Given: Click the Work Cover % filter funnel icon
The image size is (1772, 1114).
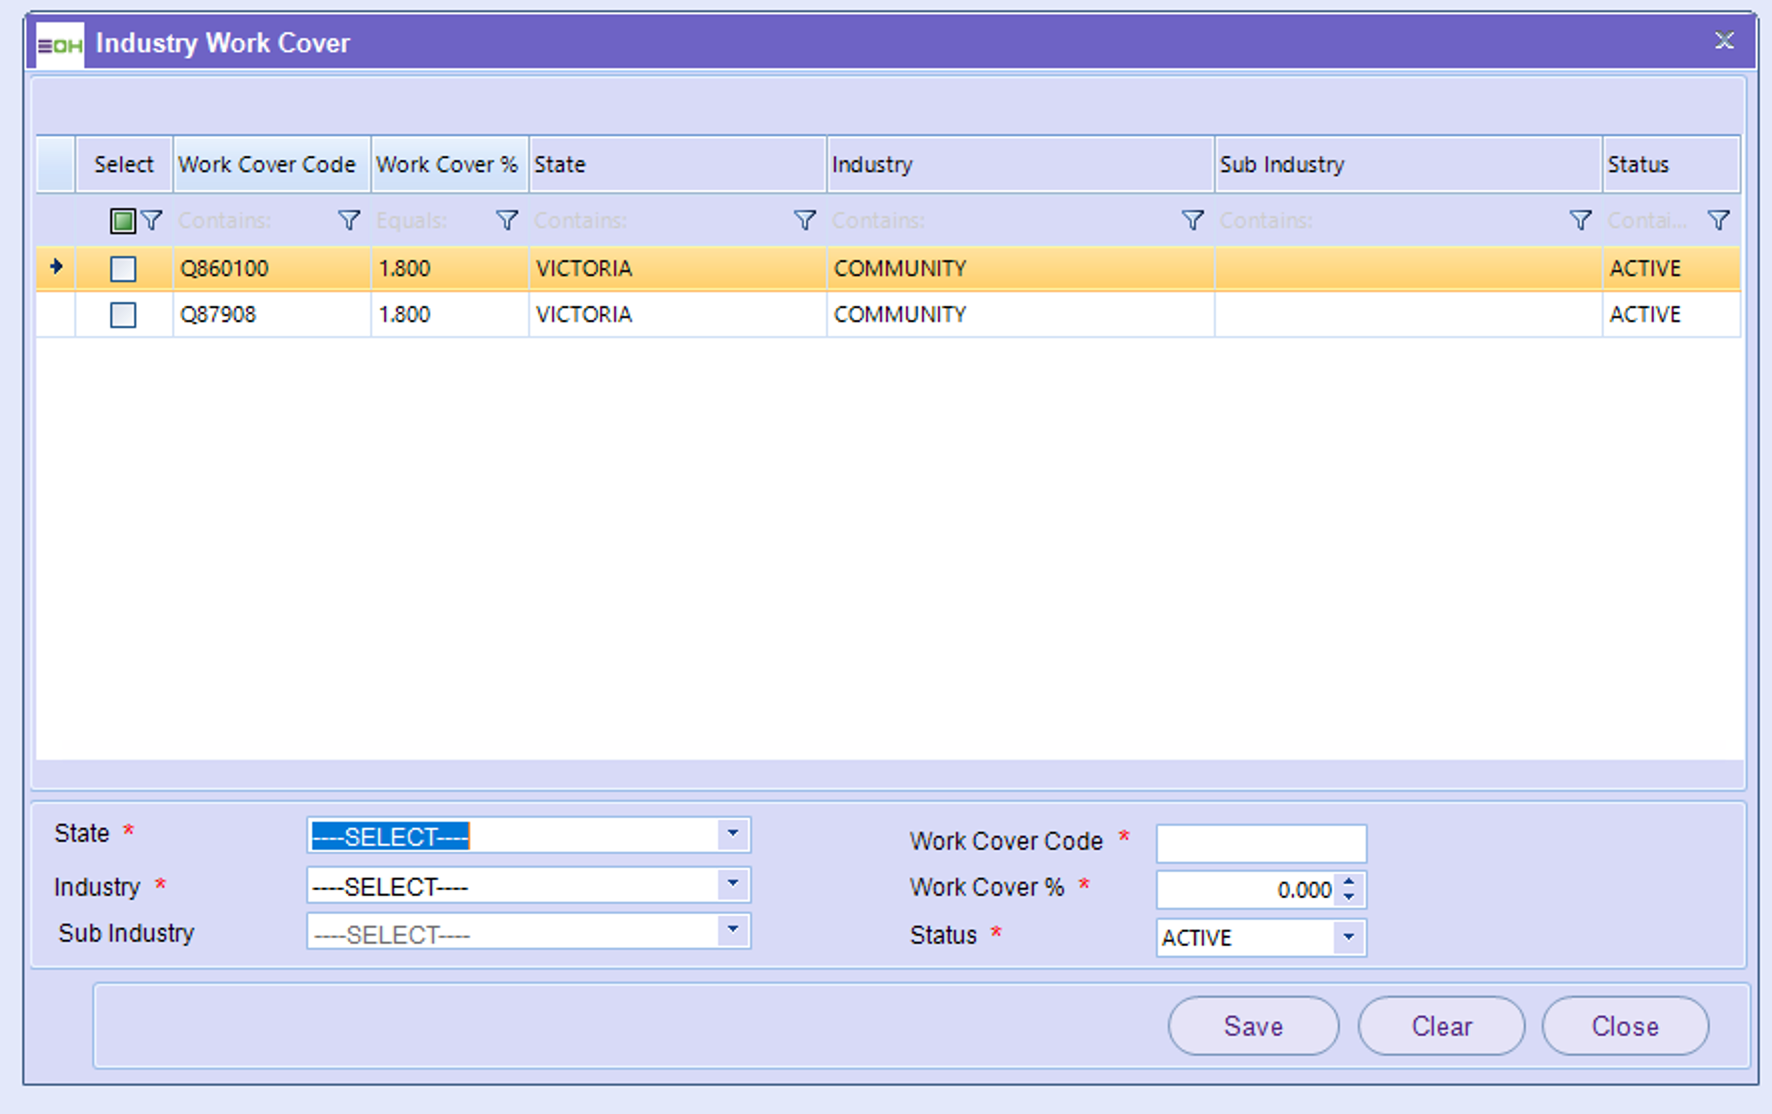Looking at the screenshot, I should (507, 220).
